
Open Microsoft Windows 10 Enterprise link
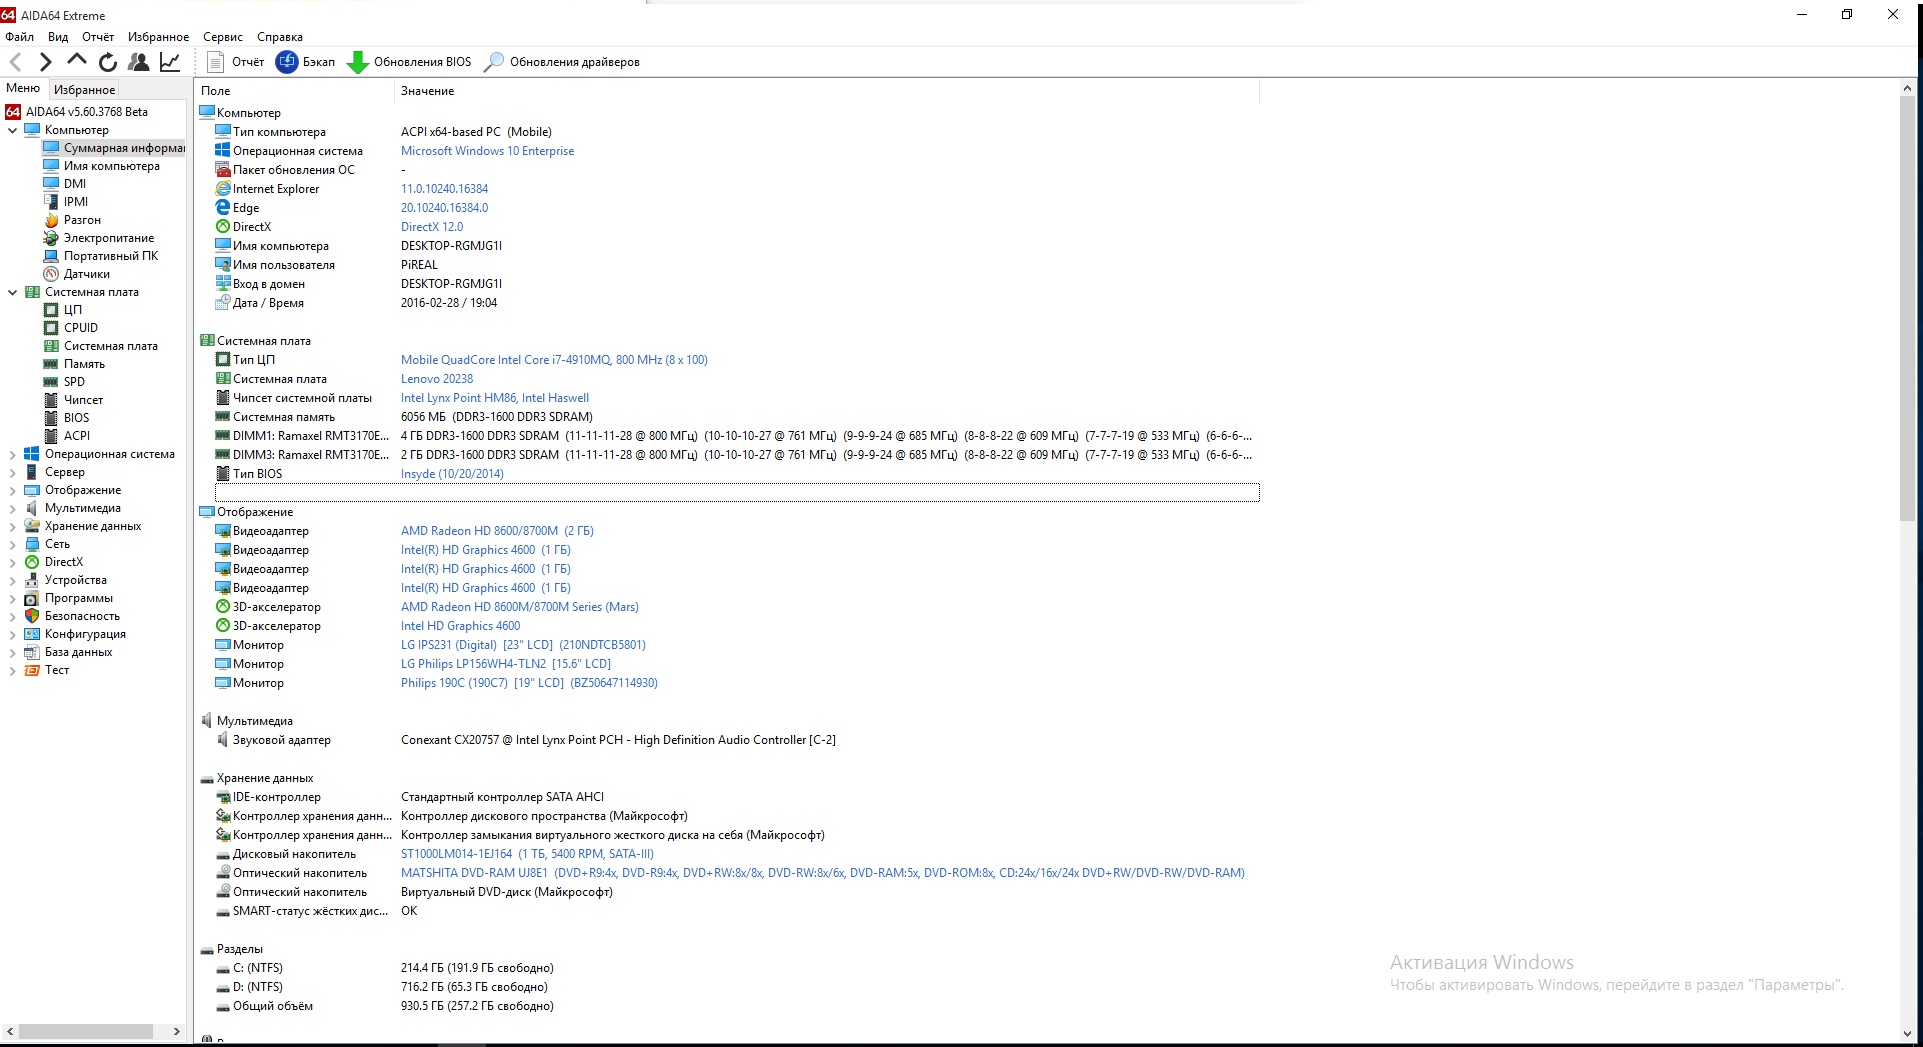tap(488, 151)
